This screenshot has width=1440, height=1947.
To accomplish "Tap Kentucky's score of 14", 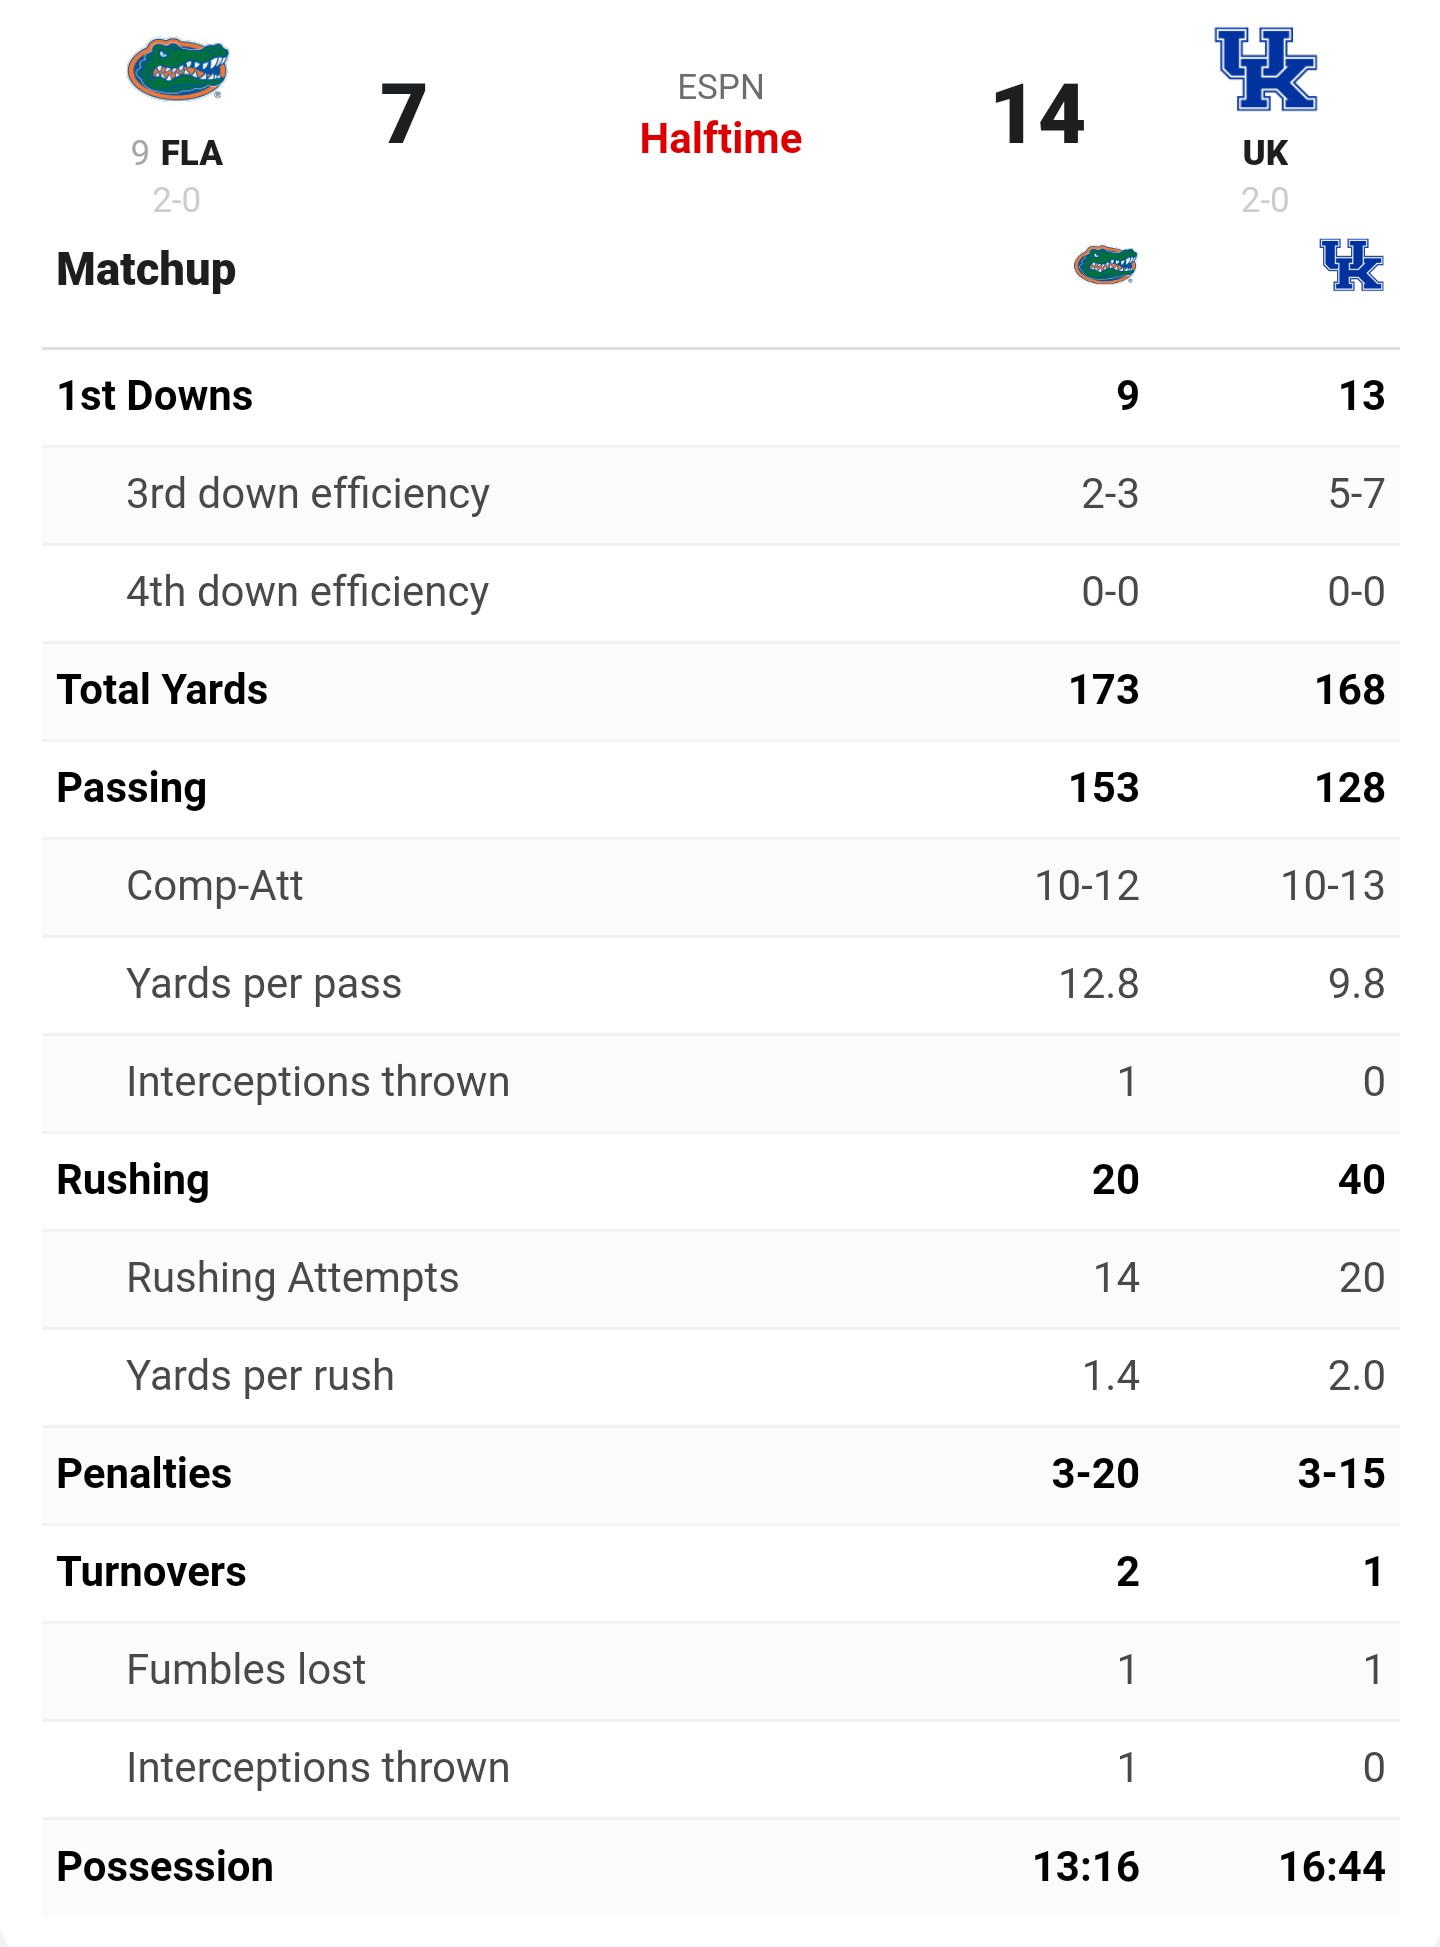I will point(1038,114).
